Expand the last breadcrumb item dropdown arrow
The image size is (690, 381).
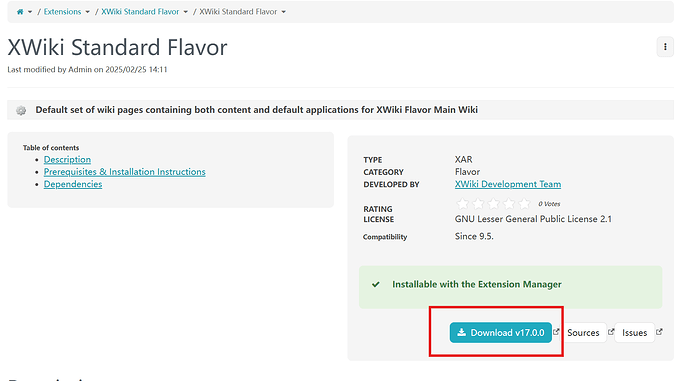tap(283, 12)
